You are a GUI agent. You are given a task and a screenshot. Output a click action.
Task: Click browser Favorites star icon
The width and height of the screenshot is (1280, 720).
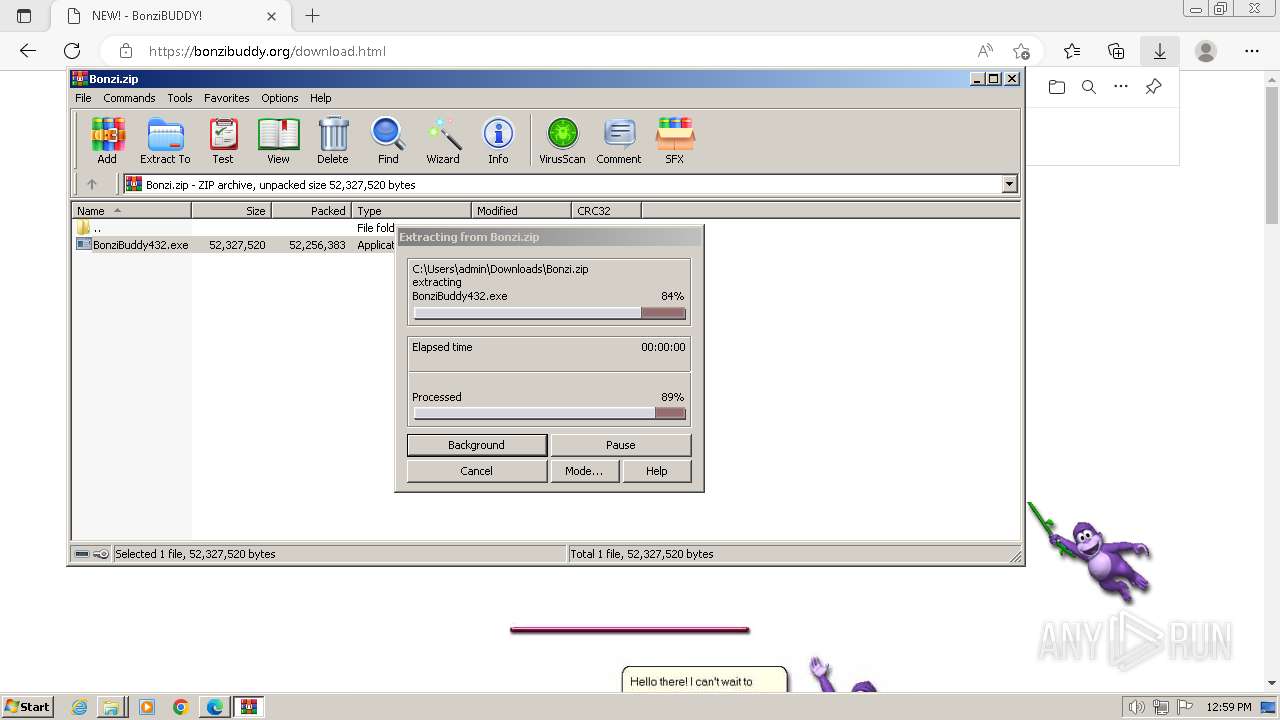point(1072,51)
